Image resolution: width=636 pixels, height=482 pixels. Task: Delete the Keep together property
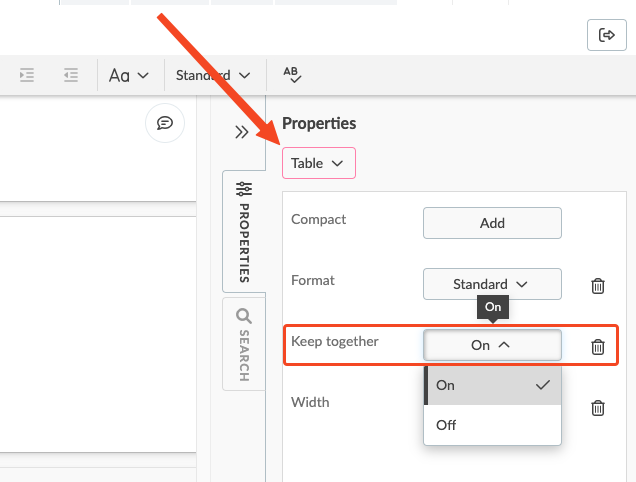click(598, 346)
